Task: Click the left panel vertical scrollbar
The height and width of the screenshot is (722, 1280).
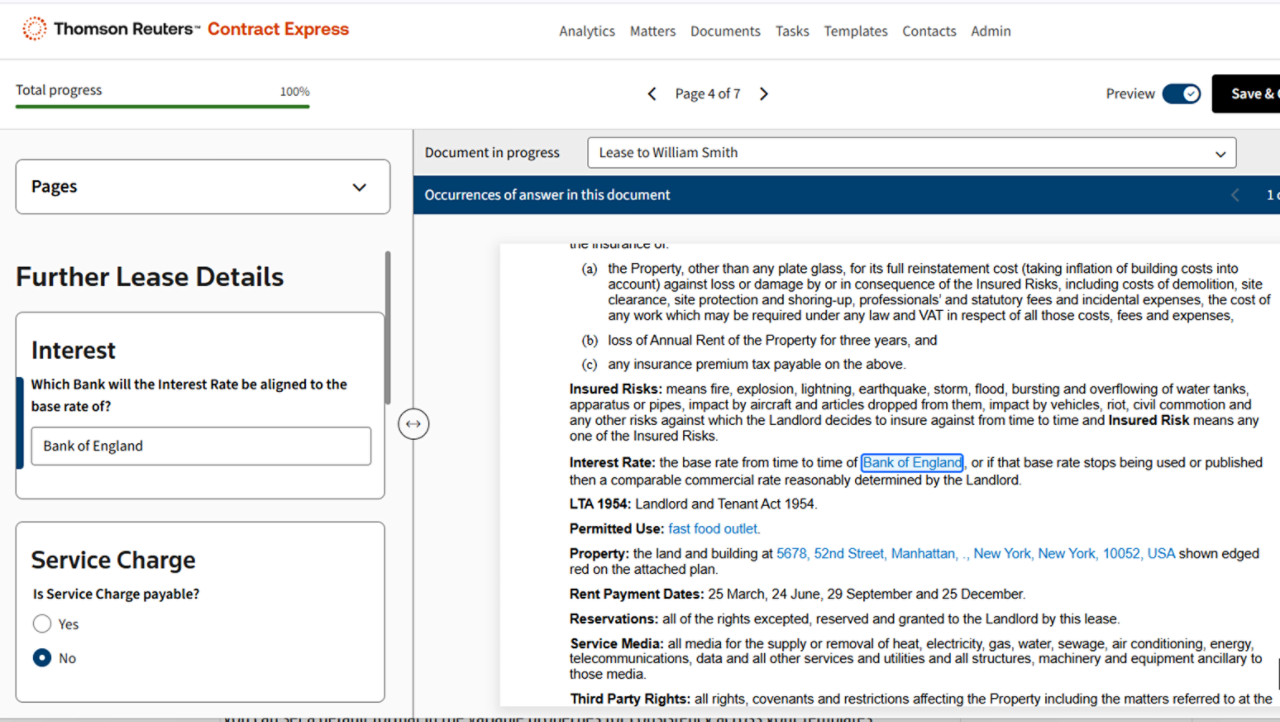Action: pyautogui.click(x=388, y=330)
